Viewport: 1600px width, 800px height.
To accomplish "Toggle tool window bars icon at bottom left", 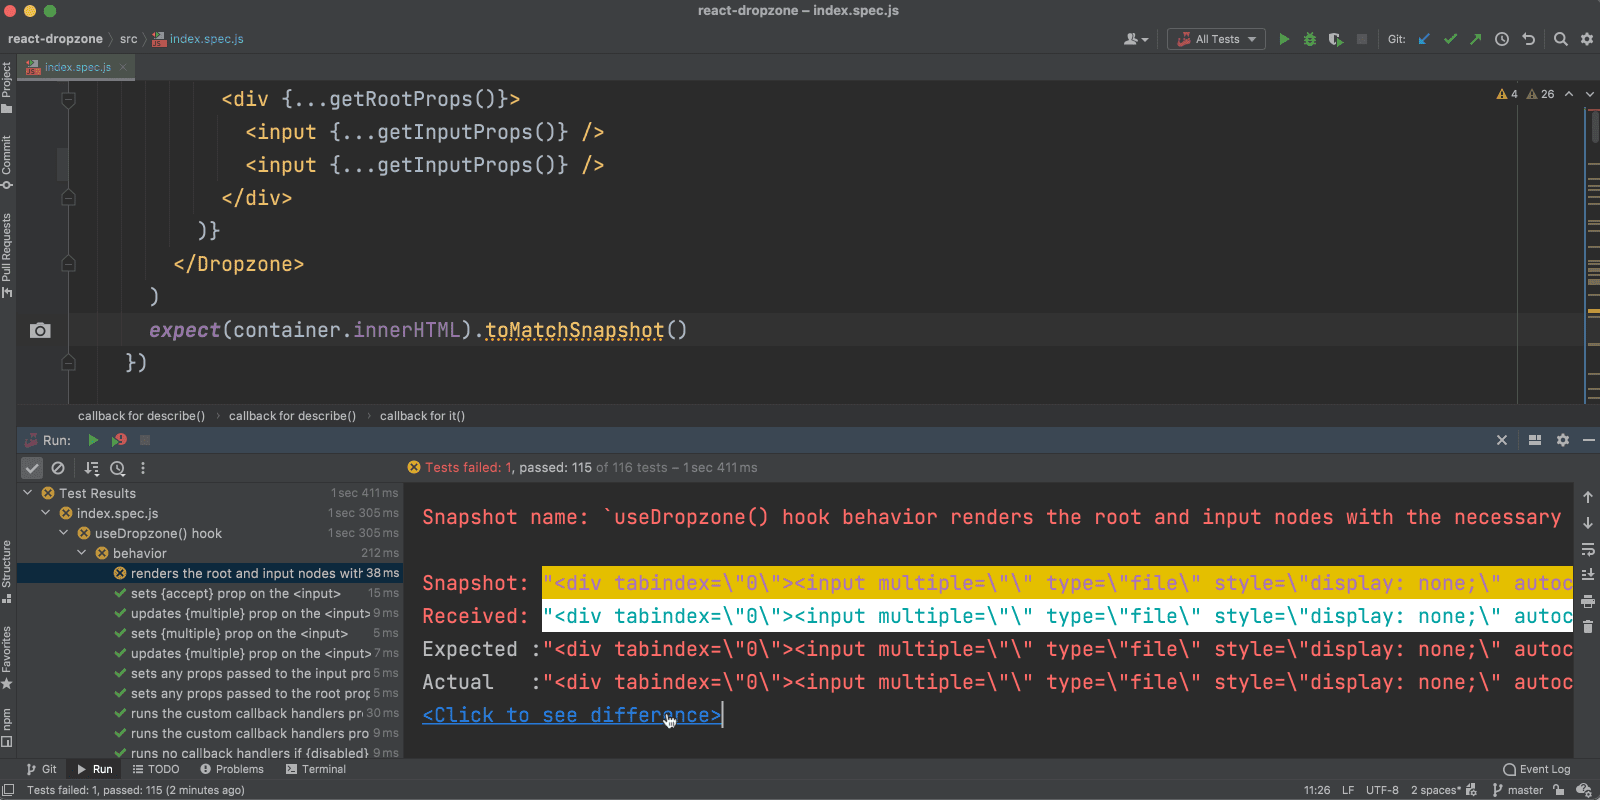I will (x=8, y=790).
